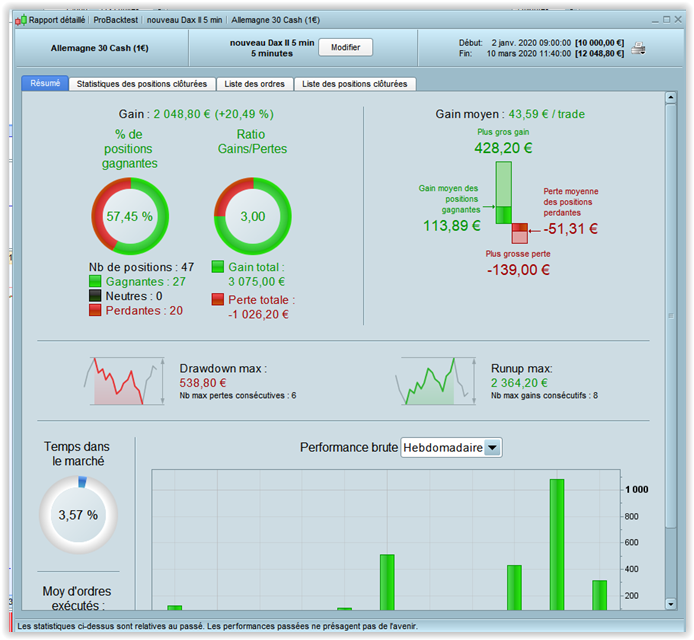
Task: Open Statistiques des positions clôturées tab
Action: click(x=142, y=84)
